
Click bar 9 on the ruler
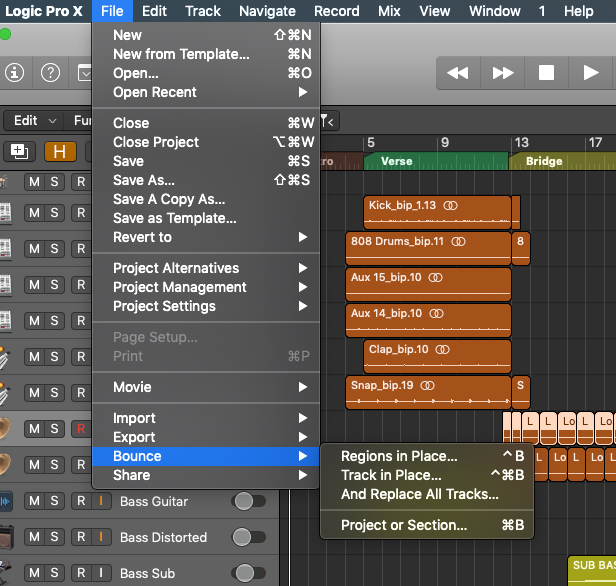pos(445,143)
